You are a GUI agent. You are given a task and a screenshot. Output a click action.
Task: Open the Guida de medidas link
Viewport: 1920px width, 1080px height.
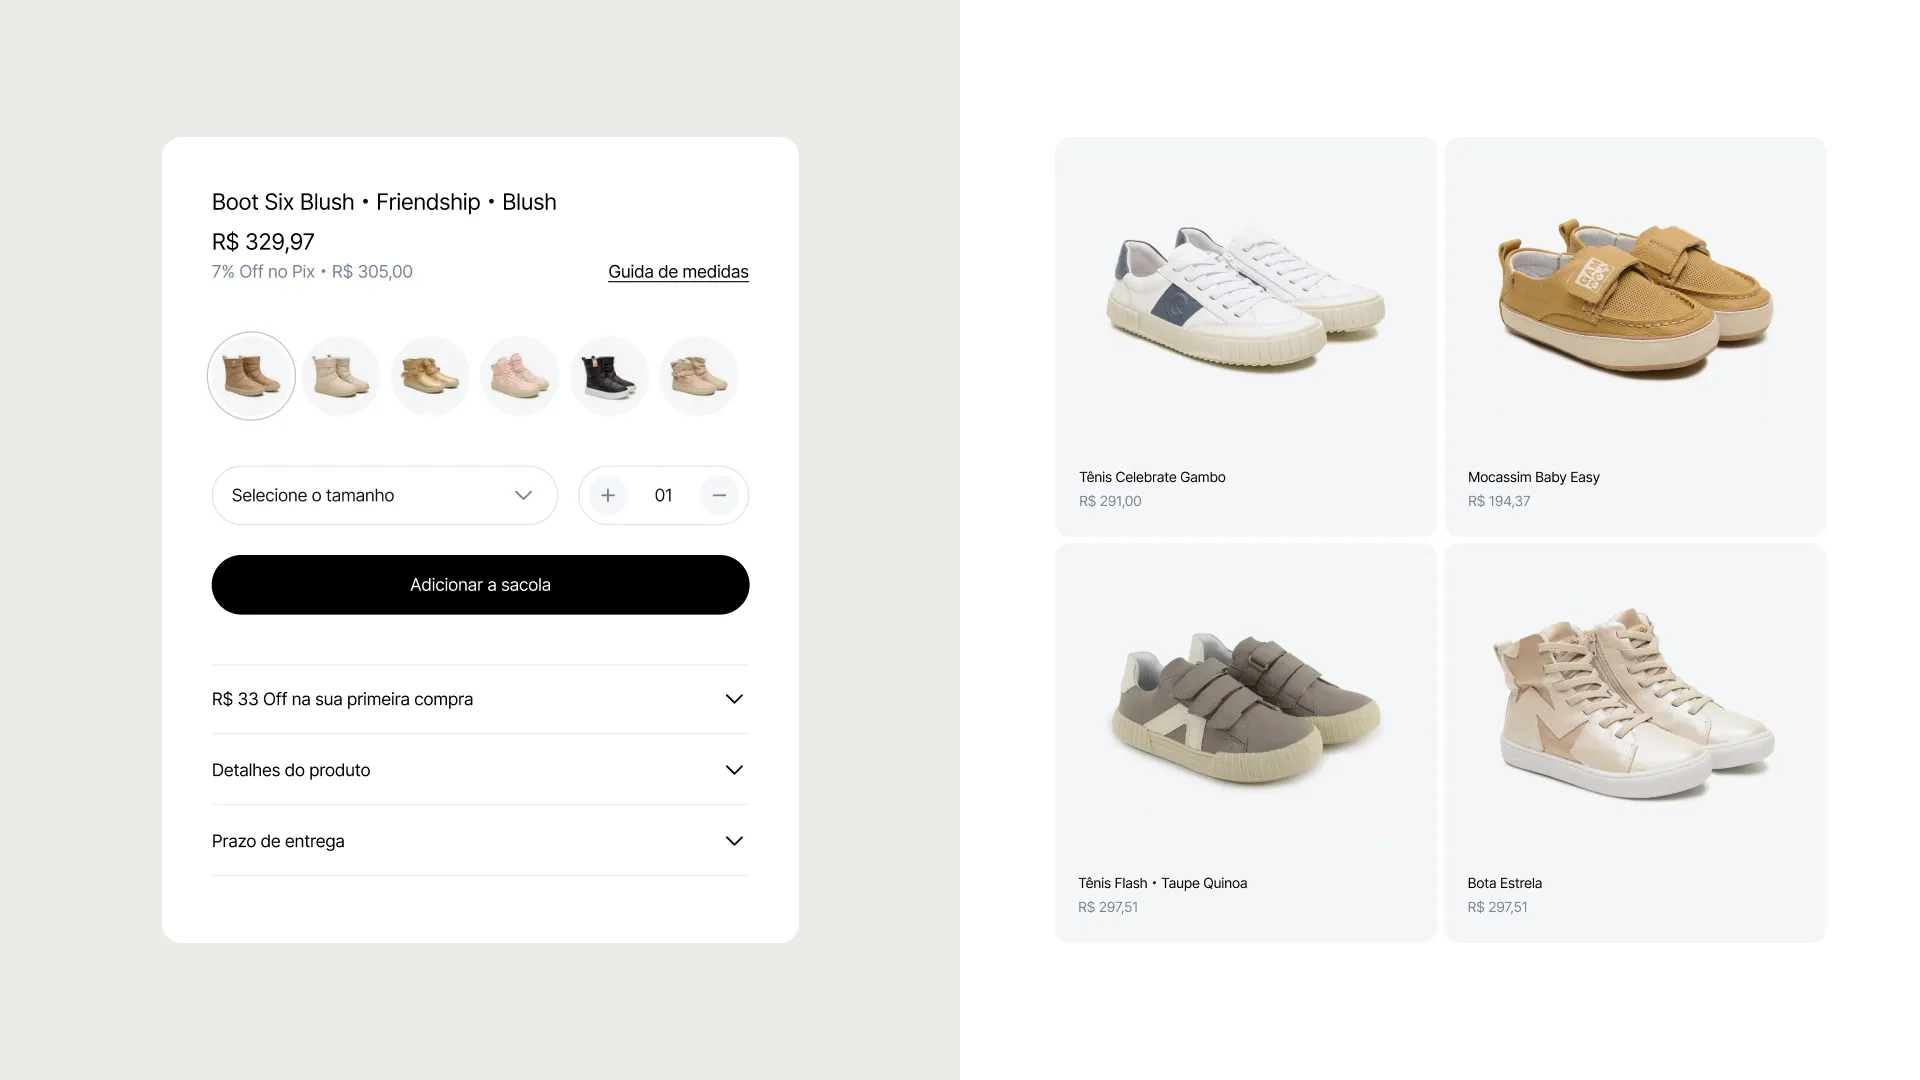[678, 272]
